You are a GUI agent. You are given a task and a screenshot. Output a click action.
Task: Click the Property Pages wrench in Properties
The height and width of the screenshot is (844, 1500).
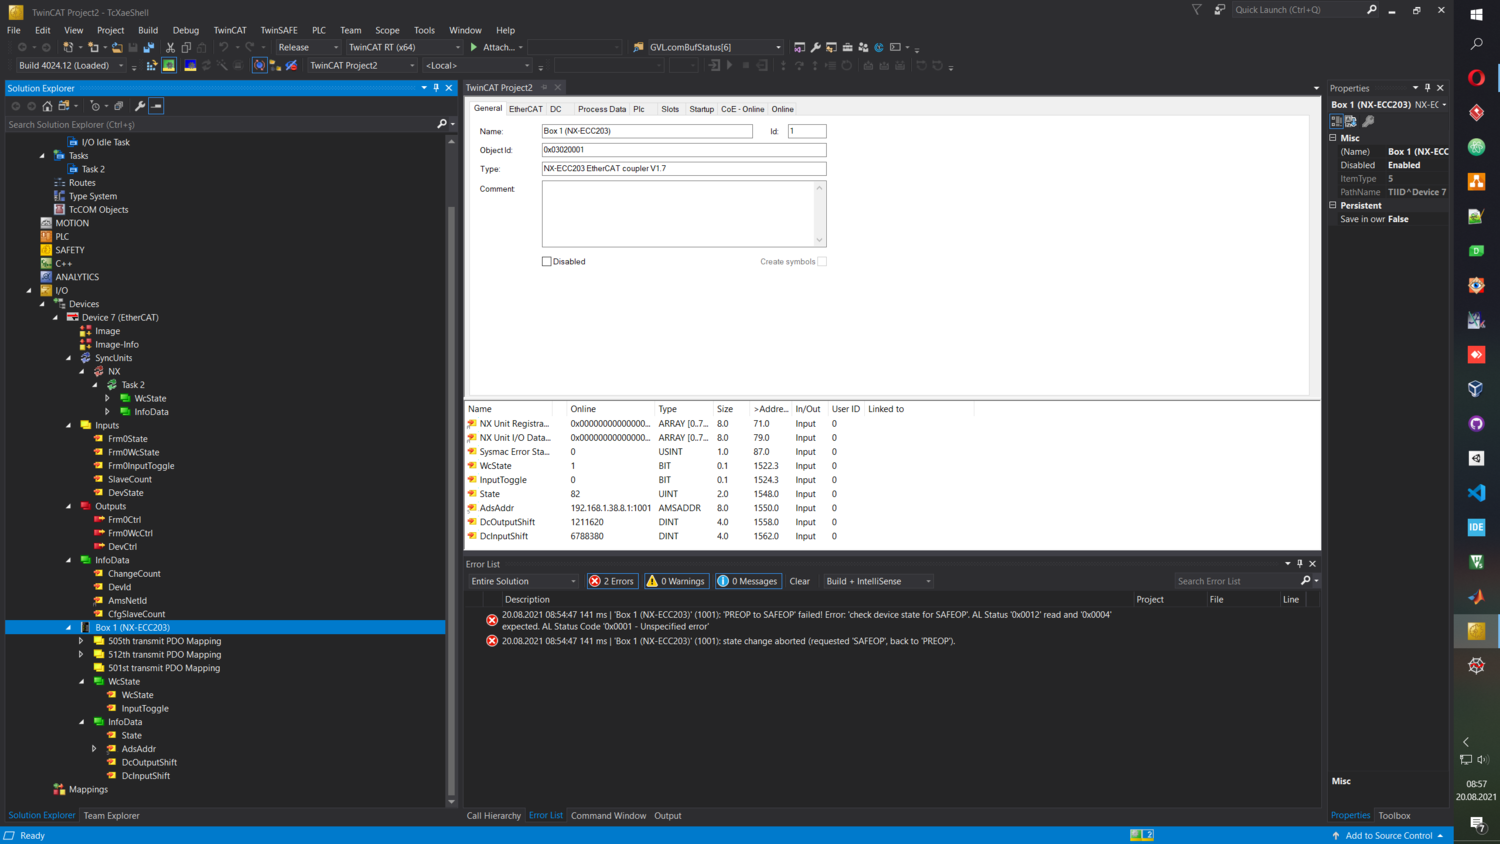coord(1369,121)
